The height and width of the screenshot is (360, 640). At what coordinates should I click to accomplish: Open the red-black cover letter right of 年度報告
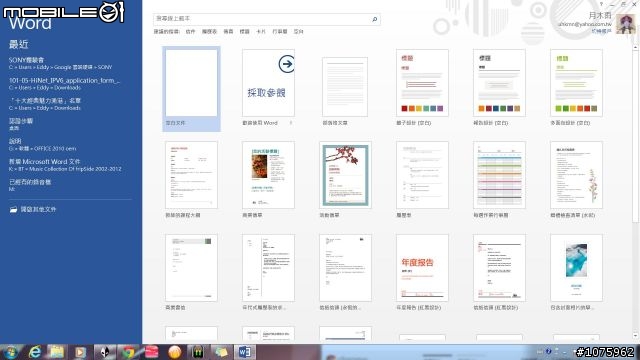(499, 268)
